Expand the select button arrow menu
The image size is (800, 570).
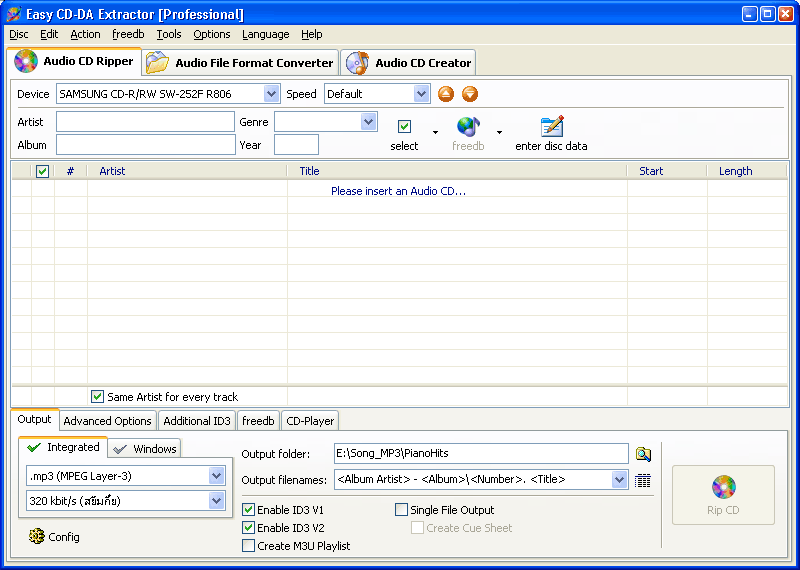pos(435,132)
